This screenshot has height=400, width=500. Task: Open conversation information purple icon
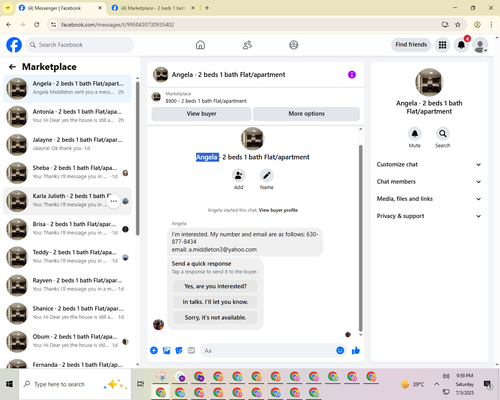point(352,75)
